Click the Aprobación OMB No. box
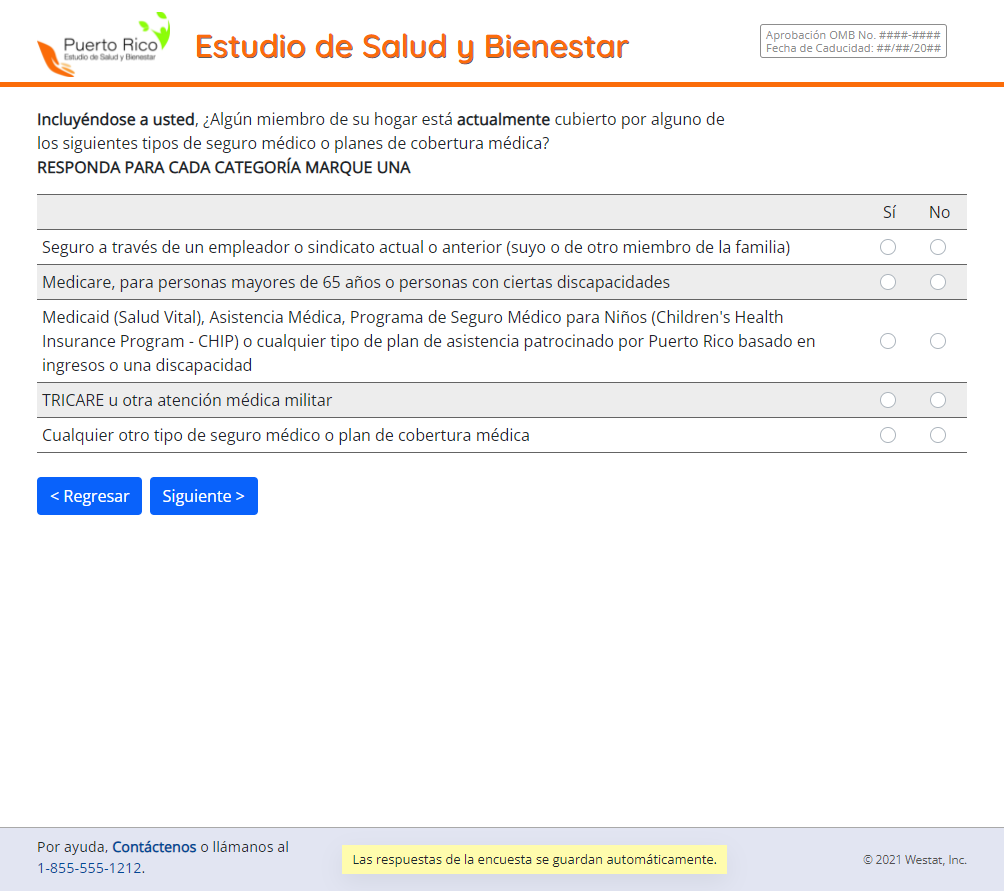The image size is (1004, 891). (853, 42)
